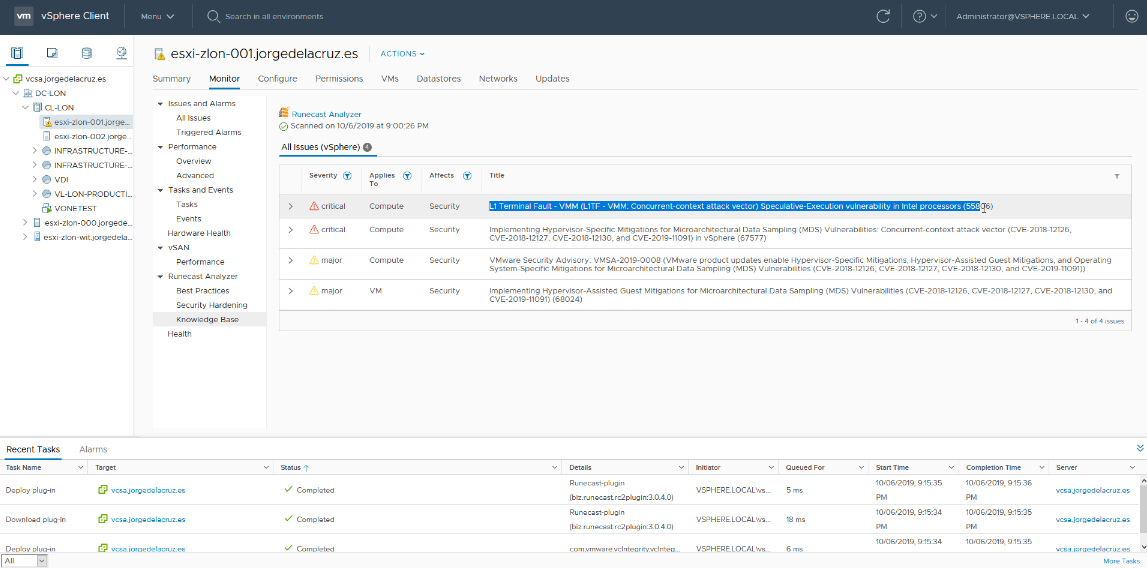Click Title column filter icon
Screen dimensions: 1147x568
coord(1116,176)
